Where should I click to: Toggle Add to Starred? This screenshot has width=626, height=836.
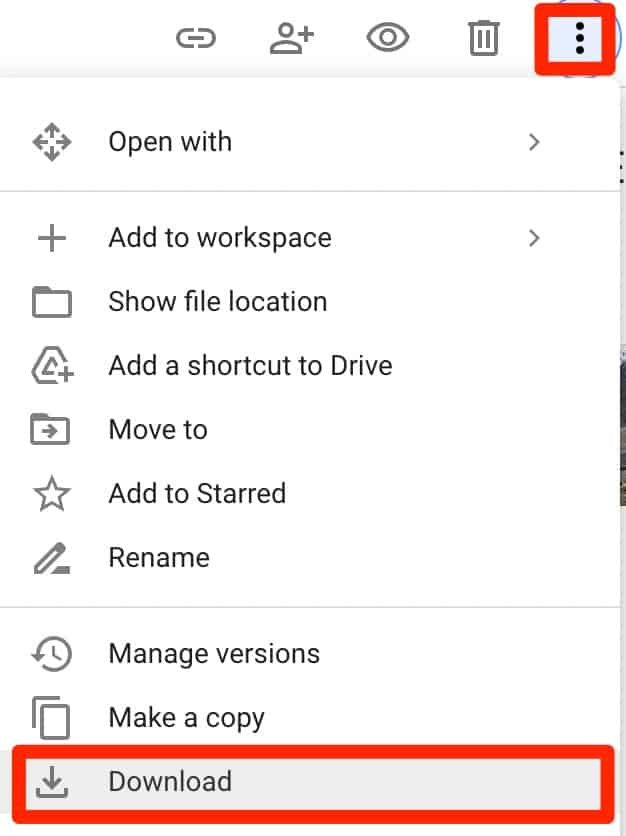point(196,493)
